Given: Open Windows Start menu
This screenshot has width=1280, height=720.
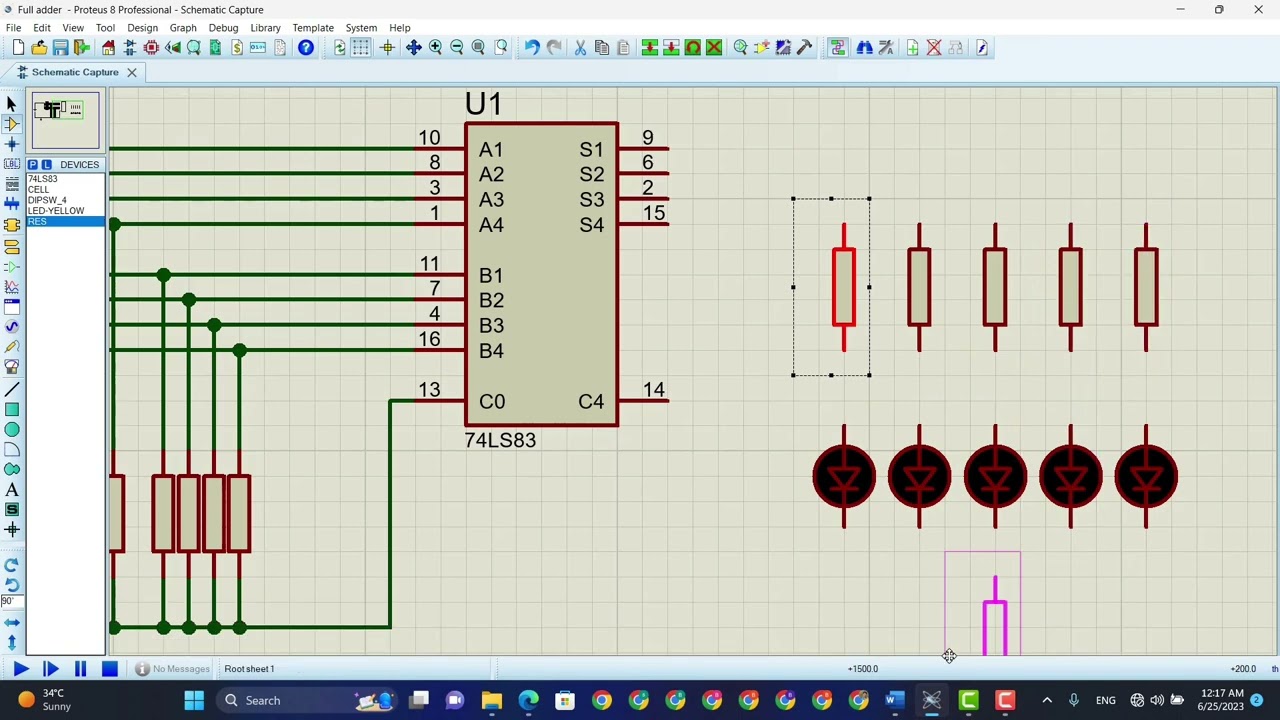Looking at the screenshot, I should [x=194, y=700].
